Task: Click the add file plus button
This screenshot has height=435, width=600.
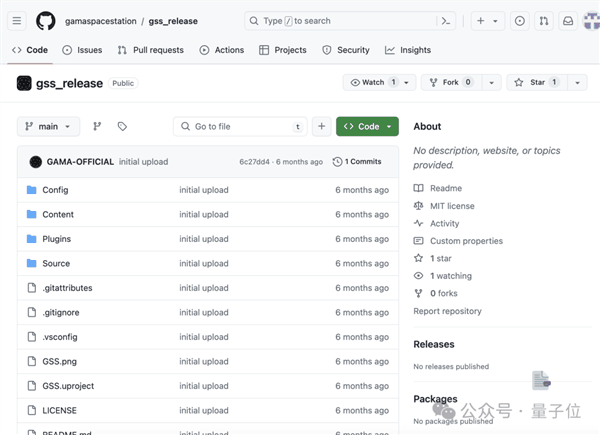Action: click(x=321, y=127)
